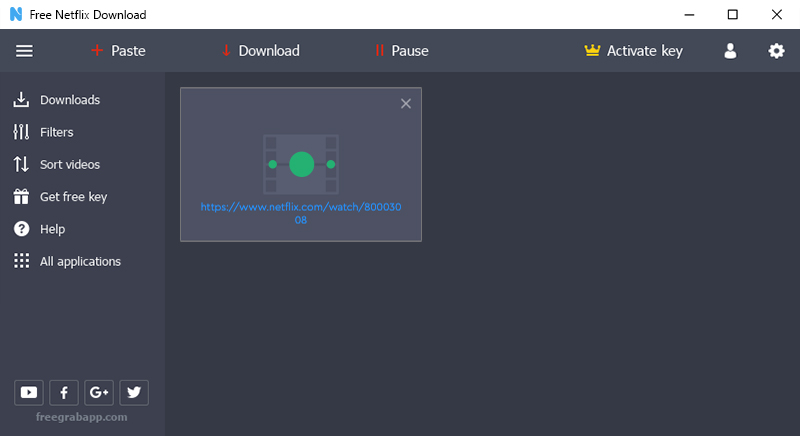
Task: Maximize the Free Netflix Download window
Action: (x=733, y=14)
